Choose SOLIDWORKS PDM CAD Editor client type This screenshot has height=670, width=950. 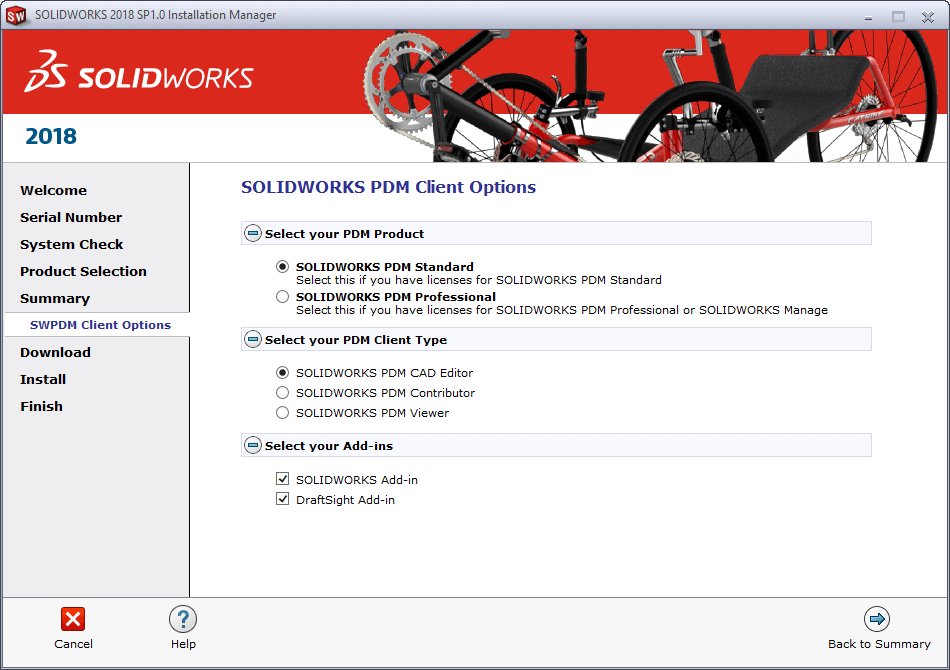(282, 373)
